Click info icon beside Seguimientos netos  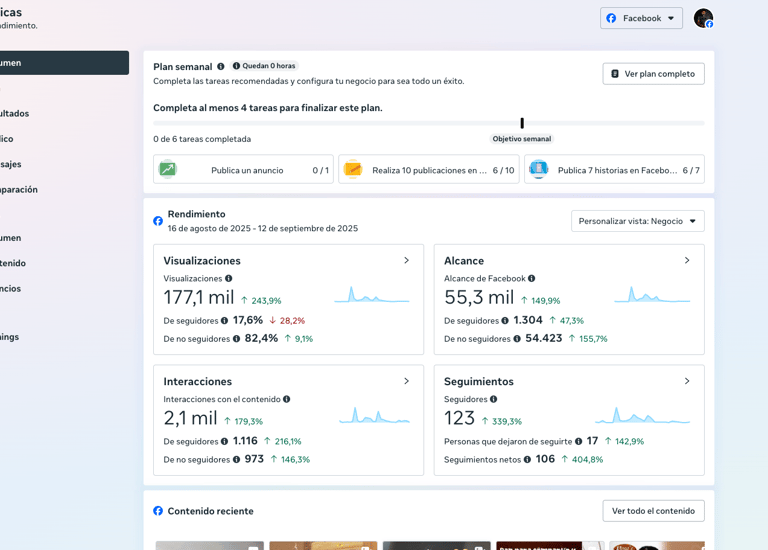[x=527, y=459]
